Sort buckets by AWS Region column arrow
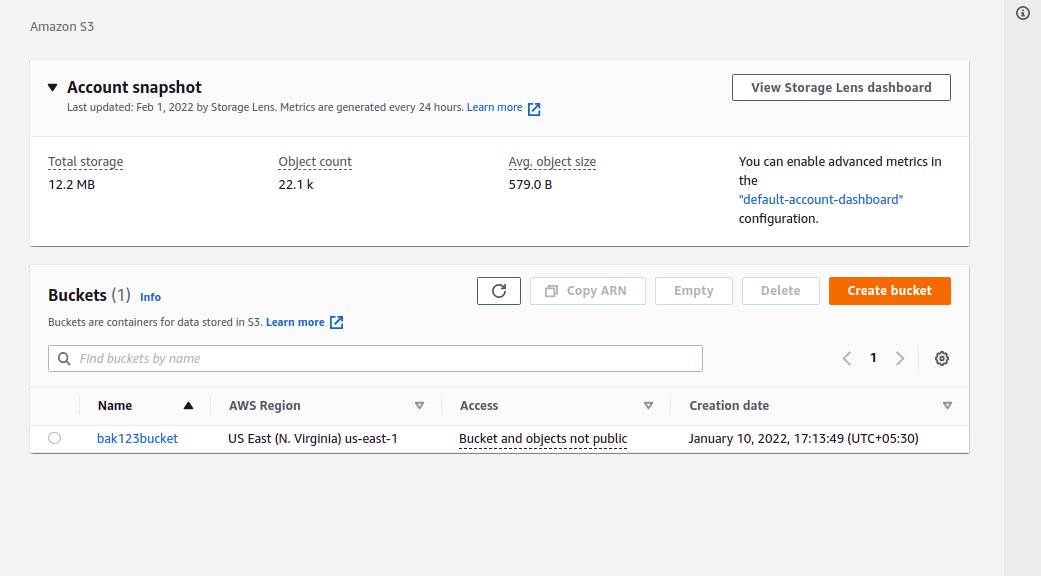 pyautogui.click(x=419, y=406)
